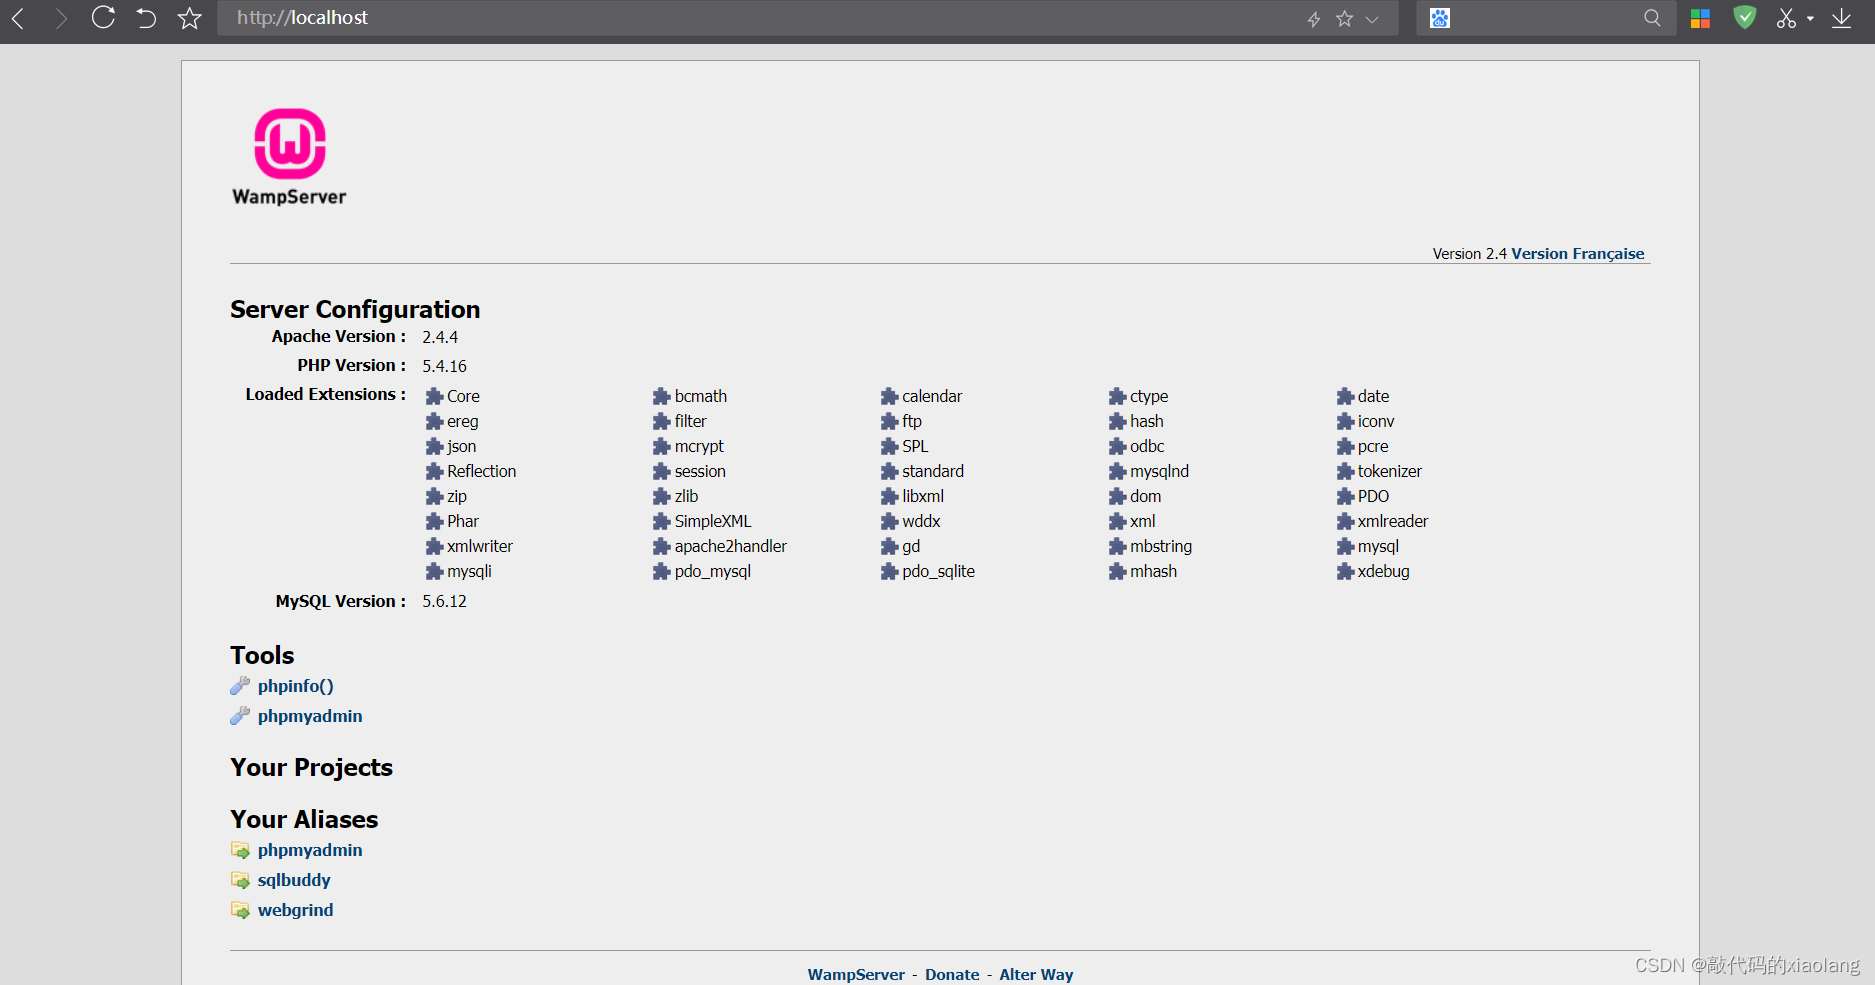
Task: Open the dropdown arrow beside scissors icon
Action: click(x=1810, y=18)
